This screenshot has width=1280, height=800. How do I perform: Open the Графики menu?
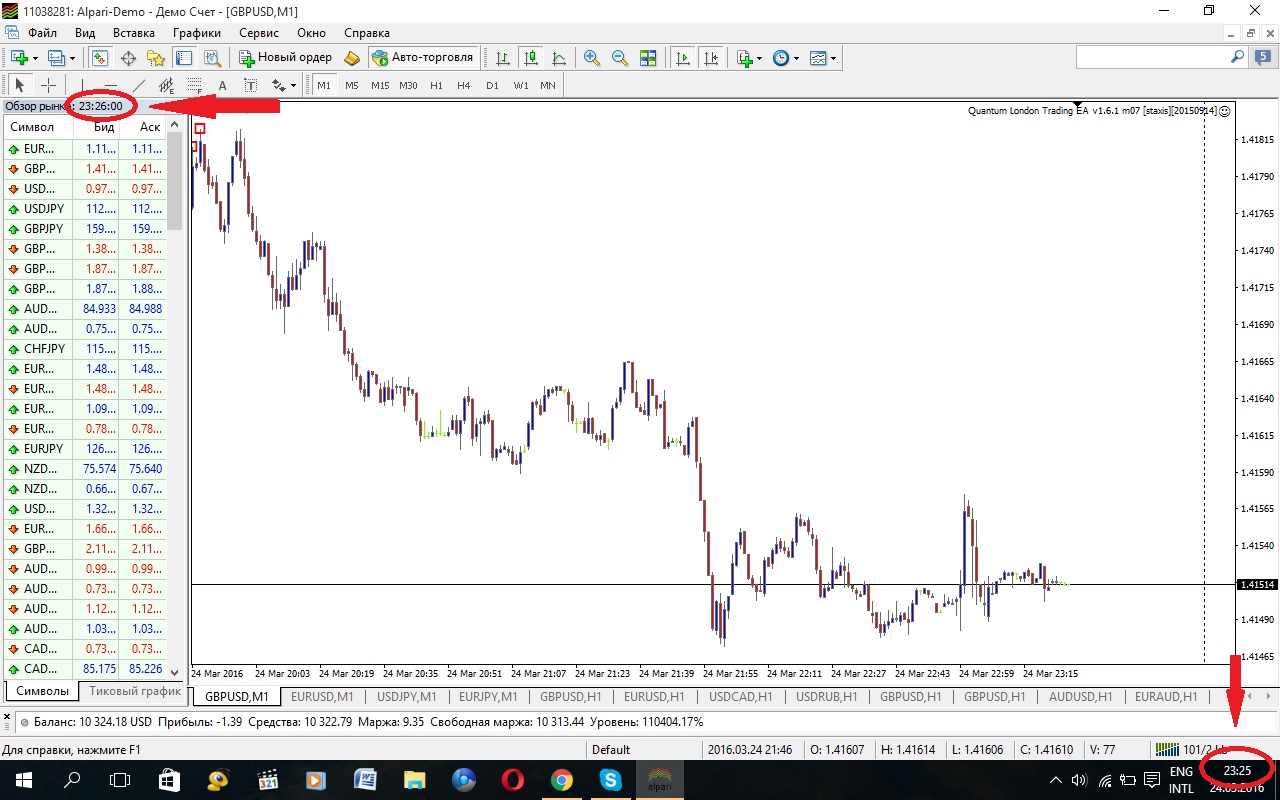pos(196,33)
